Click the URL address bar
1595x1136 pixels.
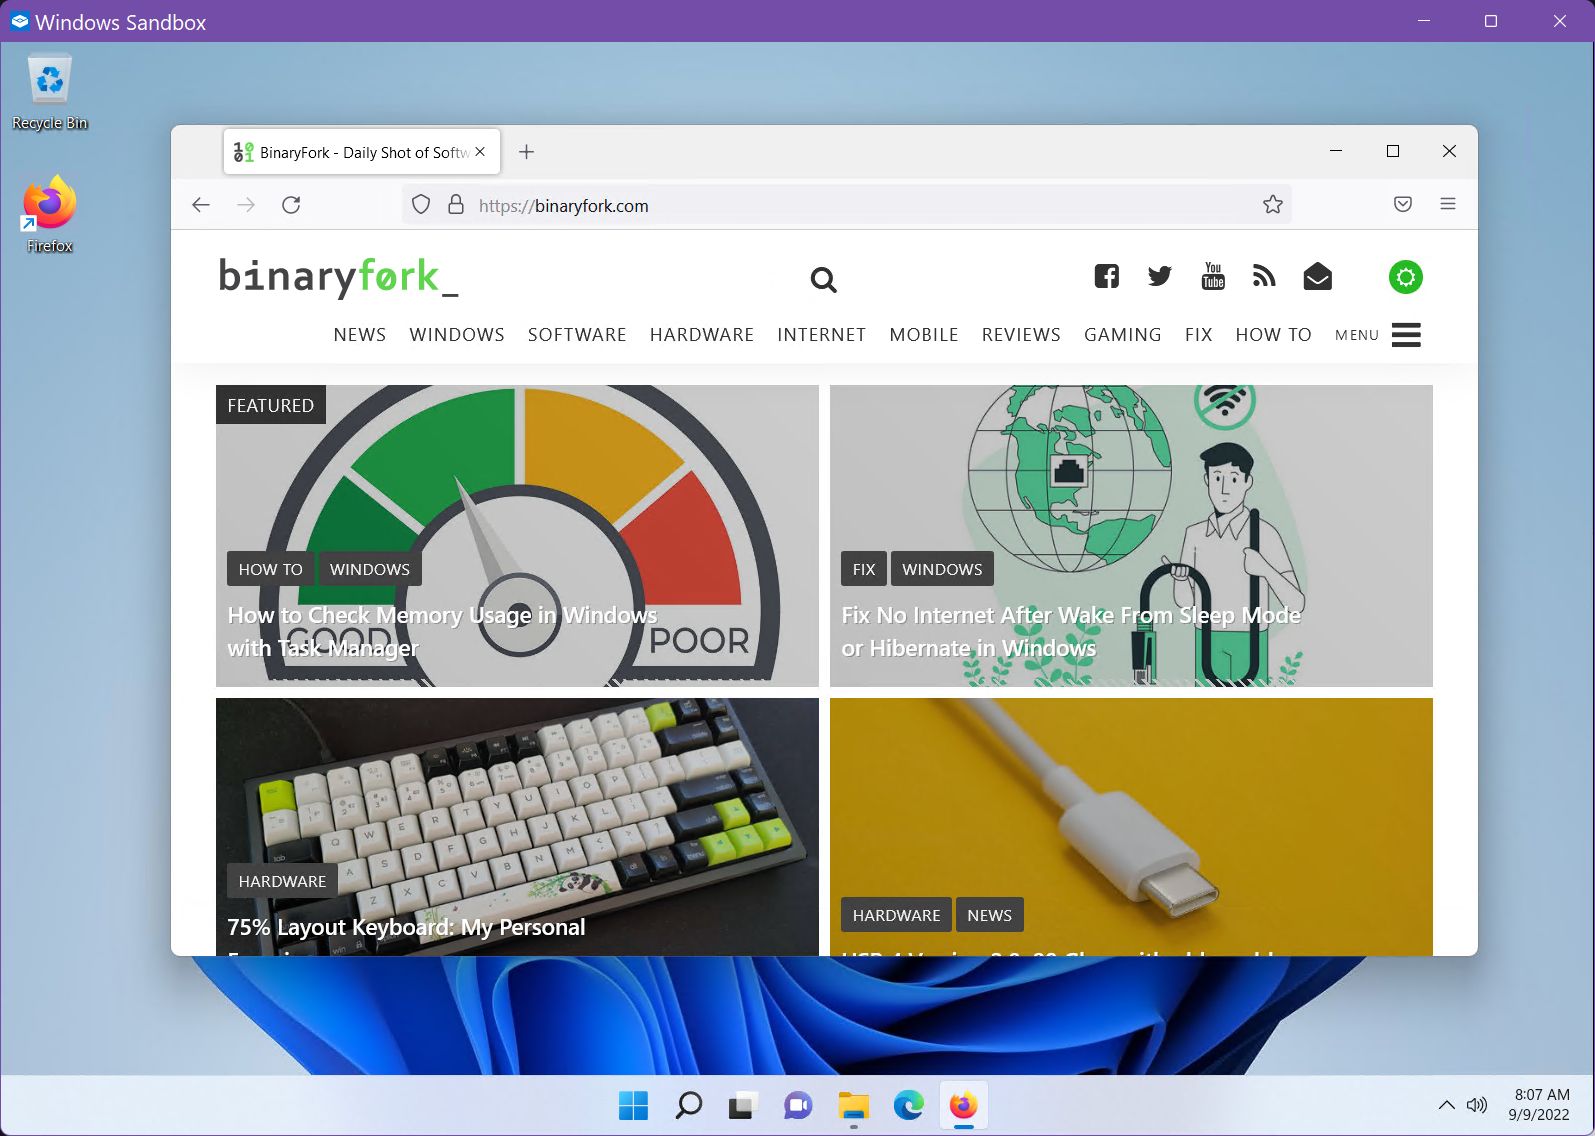tap(846, 205)
